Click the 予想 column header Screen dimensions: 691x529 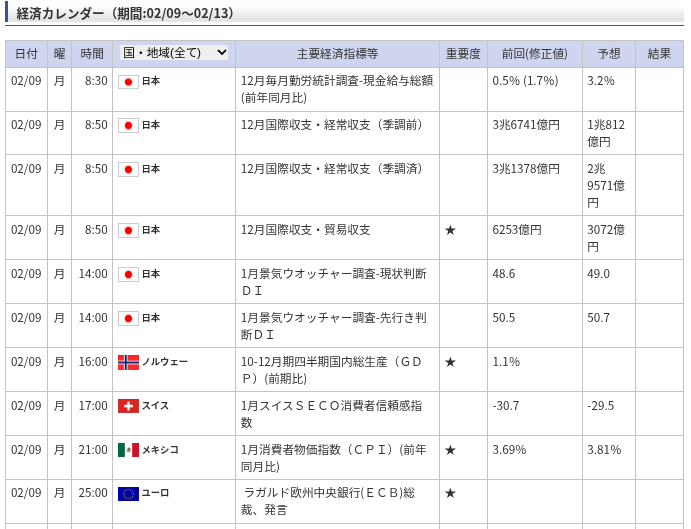[x=608, y=54]
